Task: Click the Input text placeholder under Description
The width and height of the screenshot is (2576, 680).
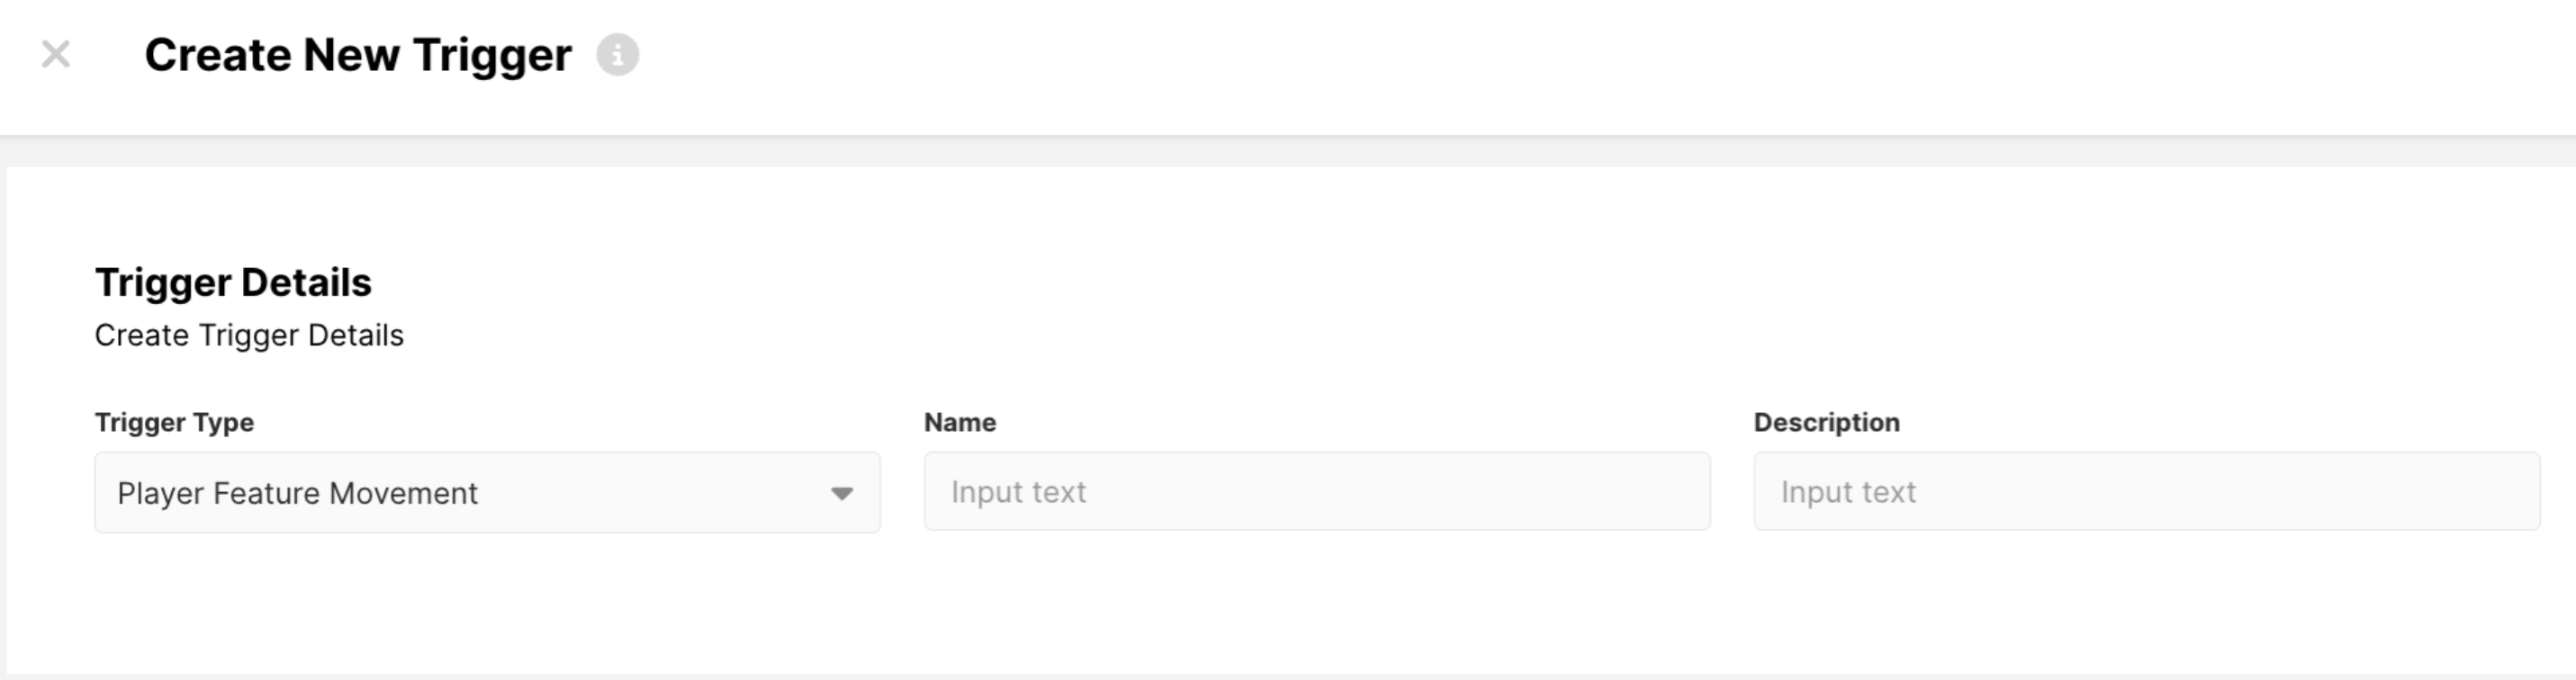Action: [1848, 492]
